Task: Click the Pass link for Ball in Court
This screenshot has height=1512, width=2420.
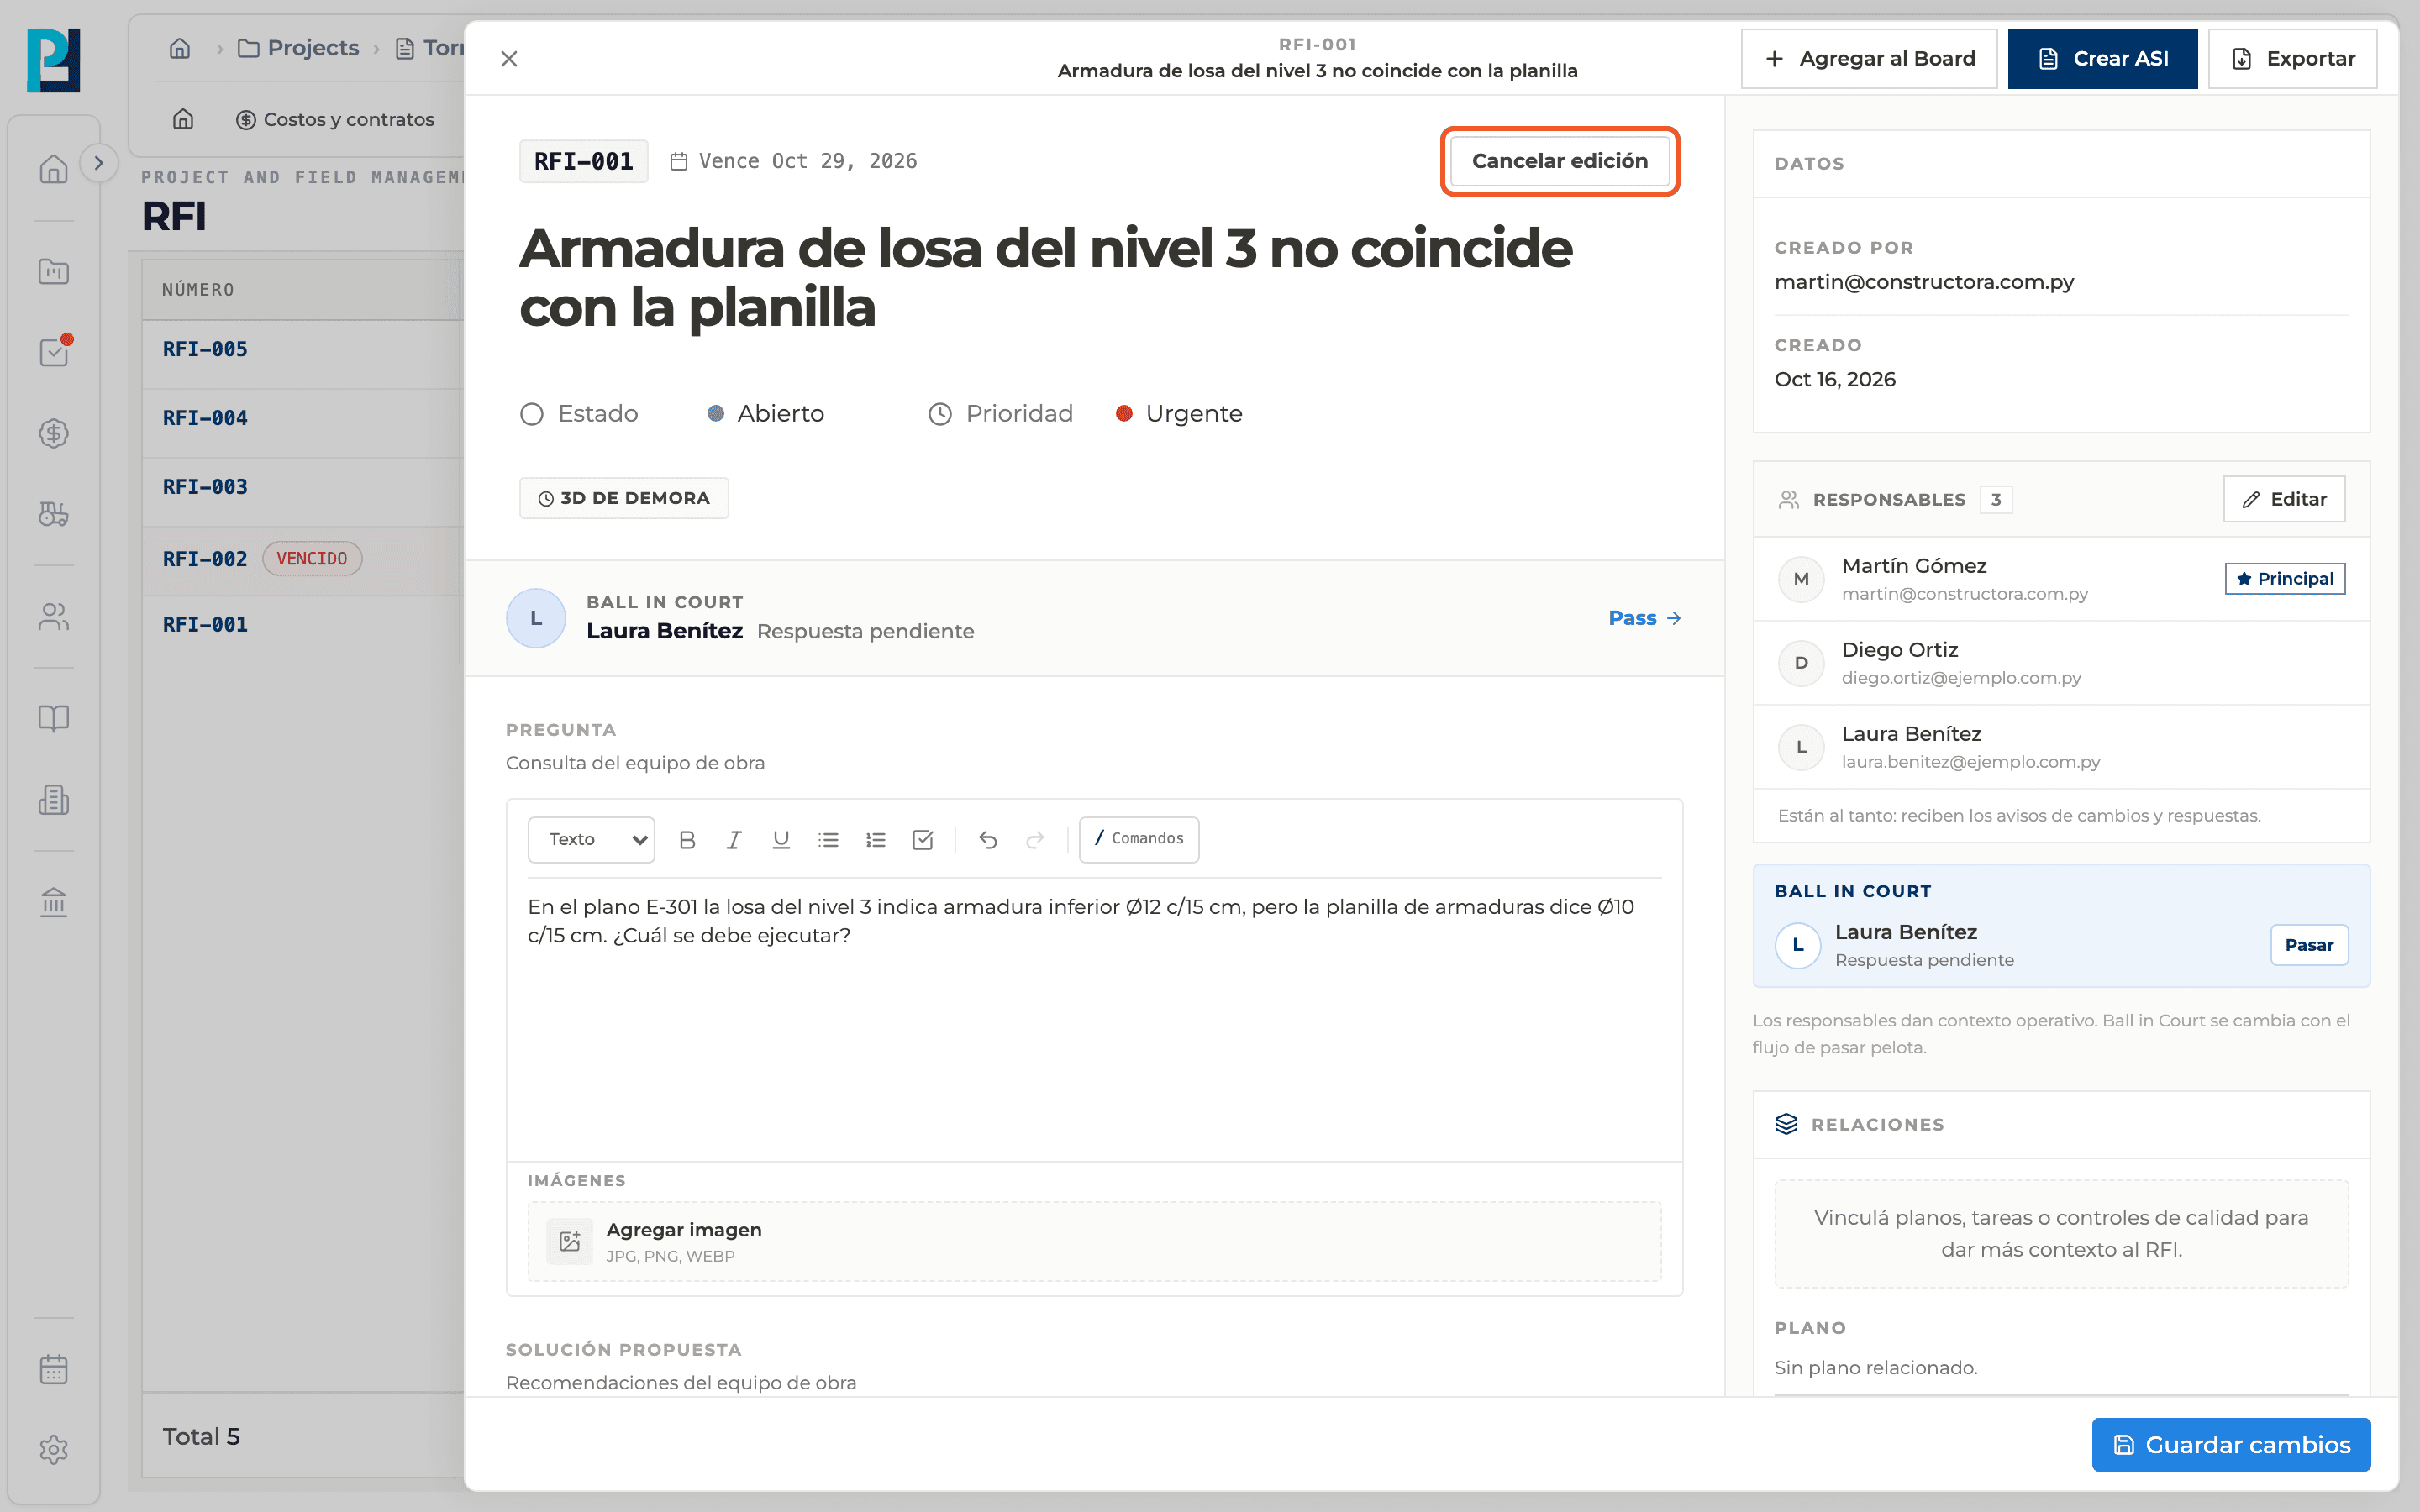Action: tap(1644, 618)
